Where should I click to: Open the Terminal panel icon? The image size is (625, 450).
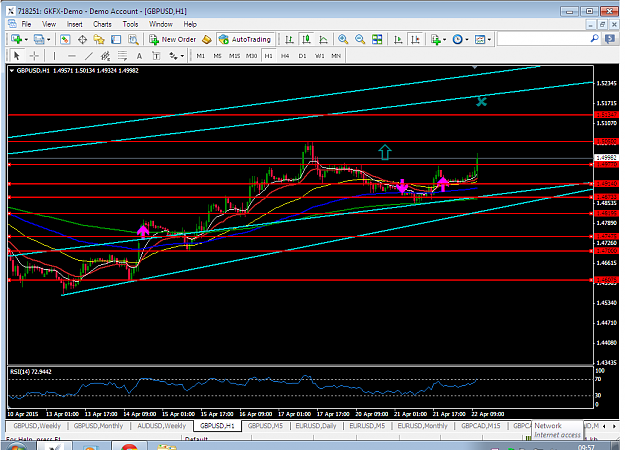[116, 39]
